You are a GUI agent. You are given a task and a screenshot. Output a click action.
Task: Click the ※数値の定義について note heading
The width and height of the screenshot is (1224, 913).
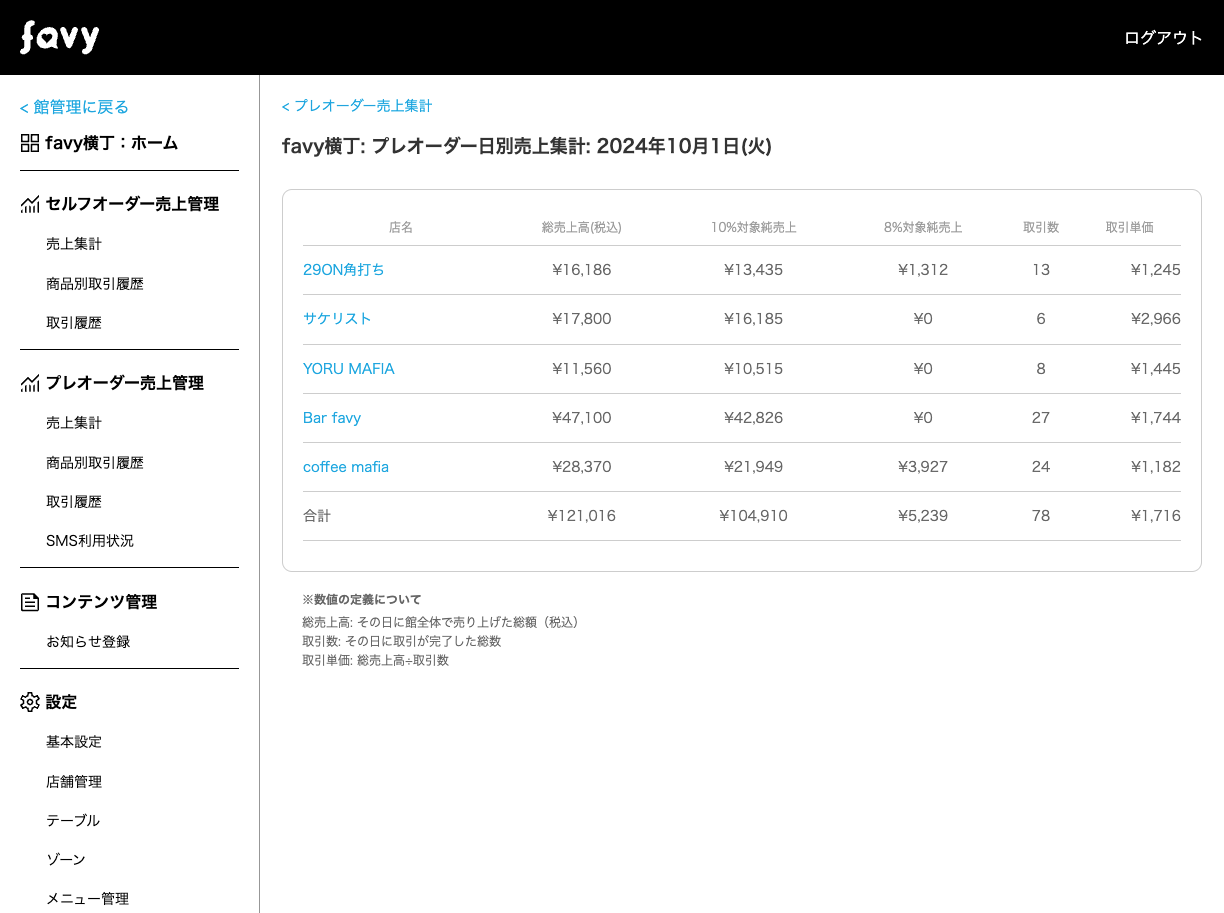pyautogui.click(x=362, y=600)
